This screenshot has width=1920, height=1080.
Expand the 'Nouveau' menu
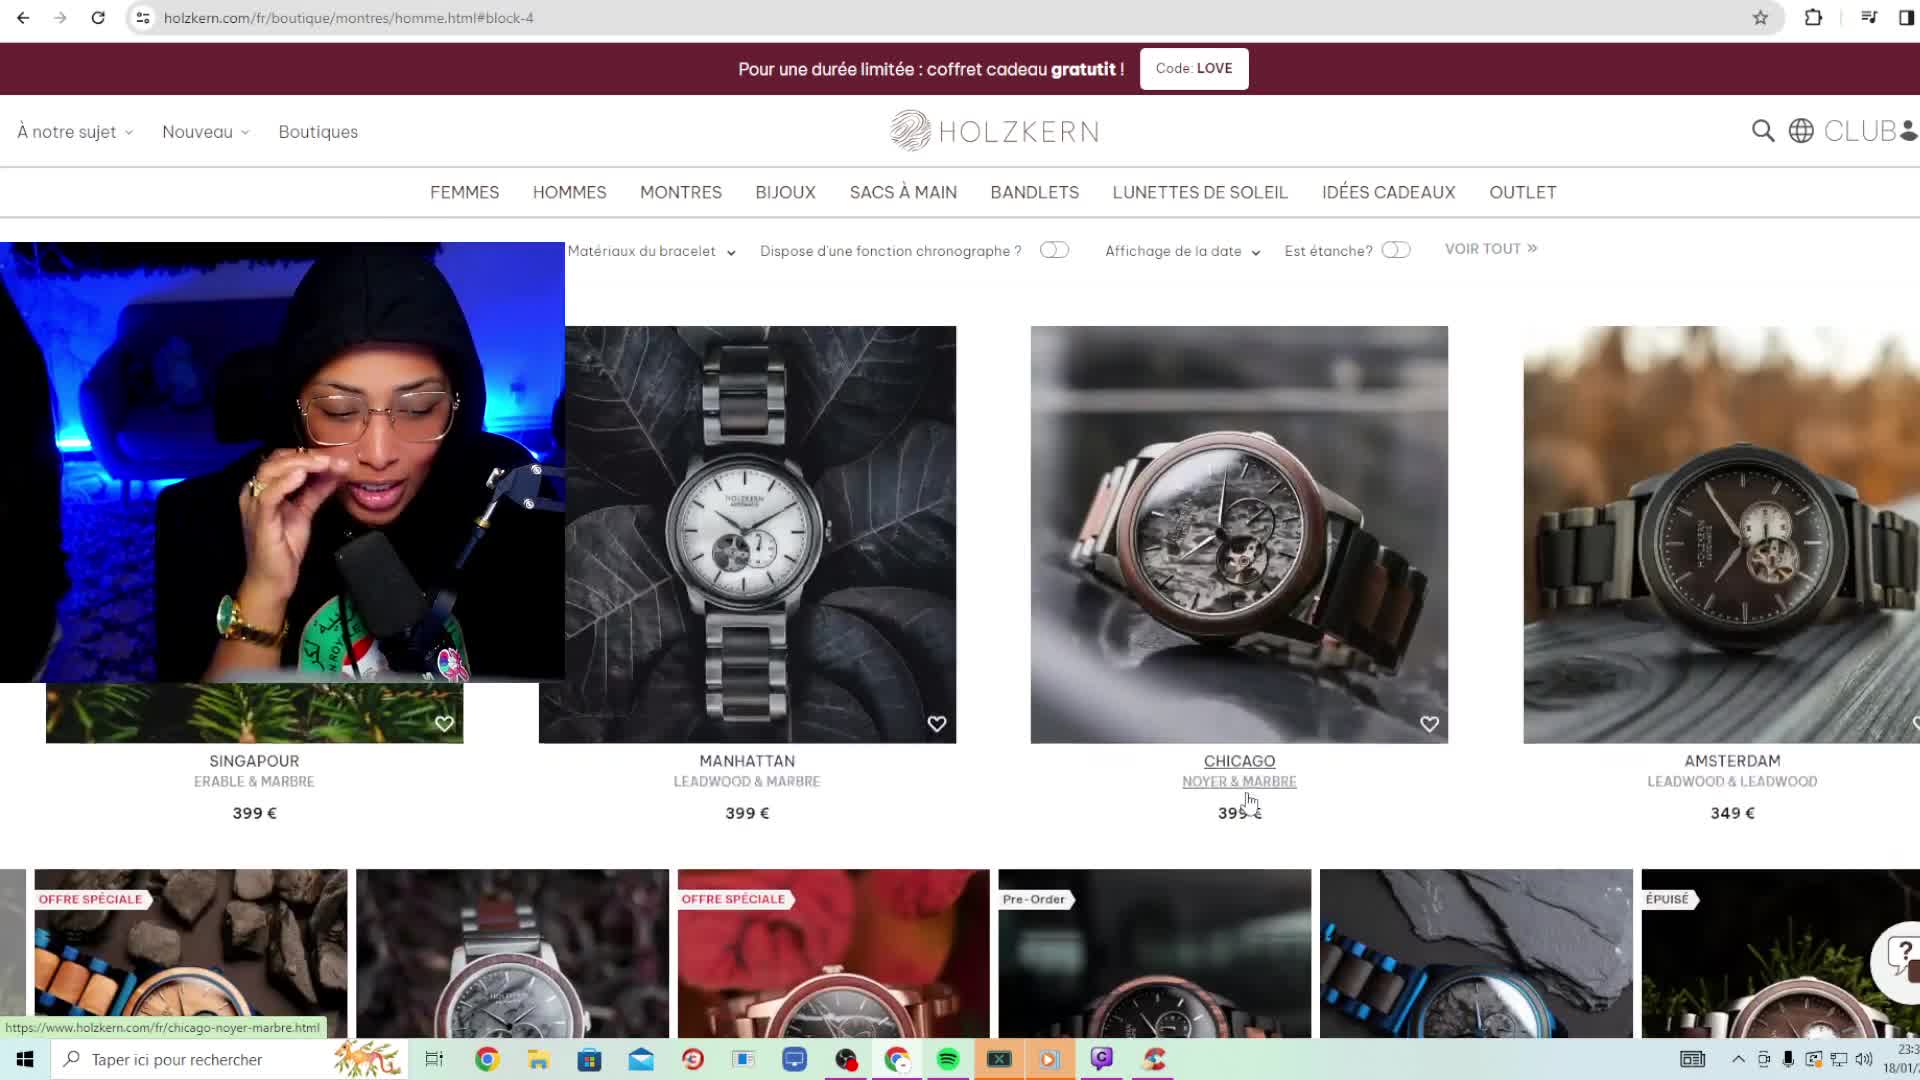(206, 132)
